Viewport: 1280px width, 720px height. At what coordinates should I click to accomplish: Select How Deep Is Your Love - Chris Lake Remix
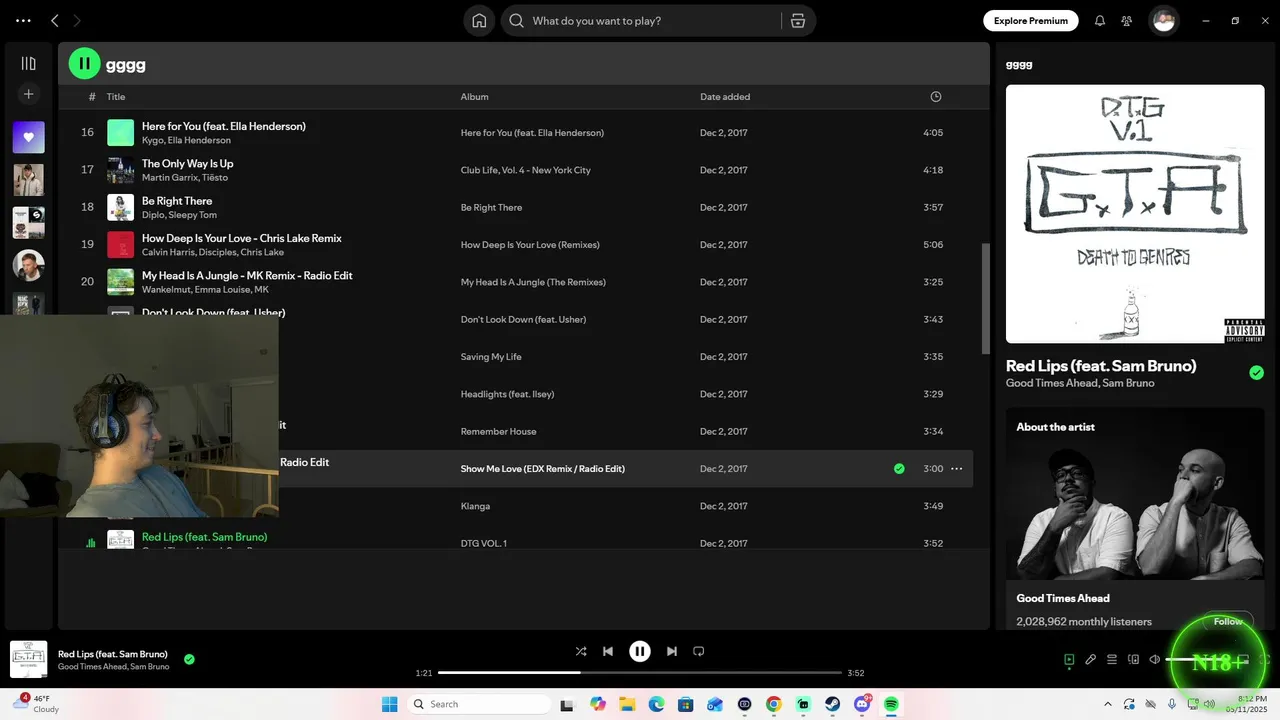point(242,238)
